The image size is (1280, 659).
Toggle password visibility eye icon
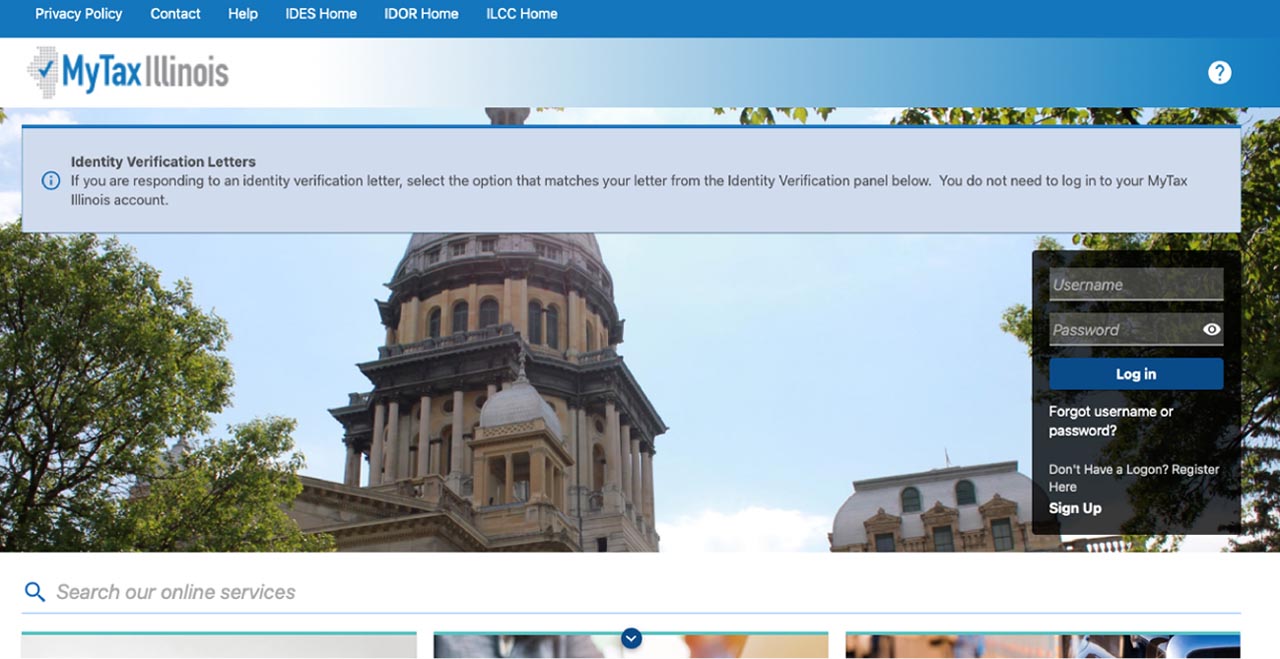coord(1211,330)
